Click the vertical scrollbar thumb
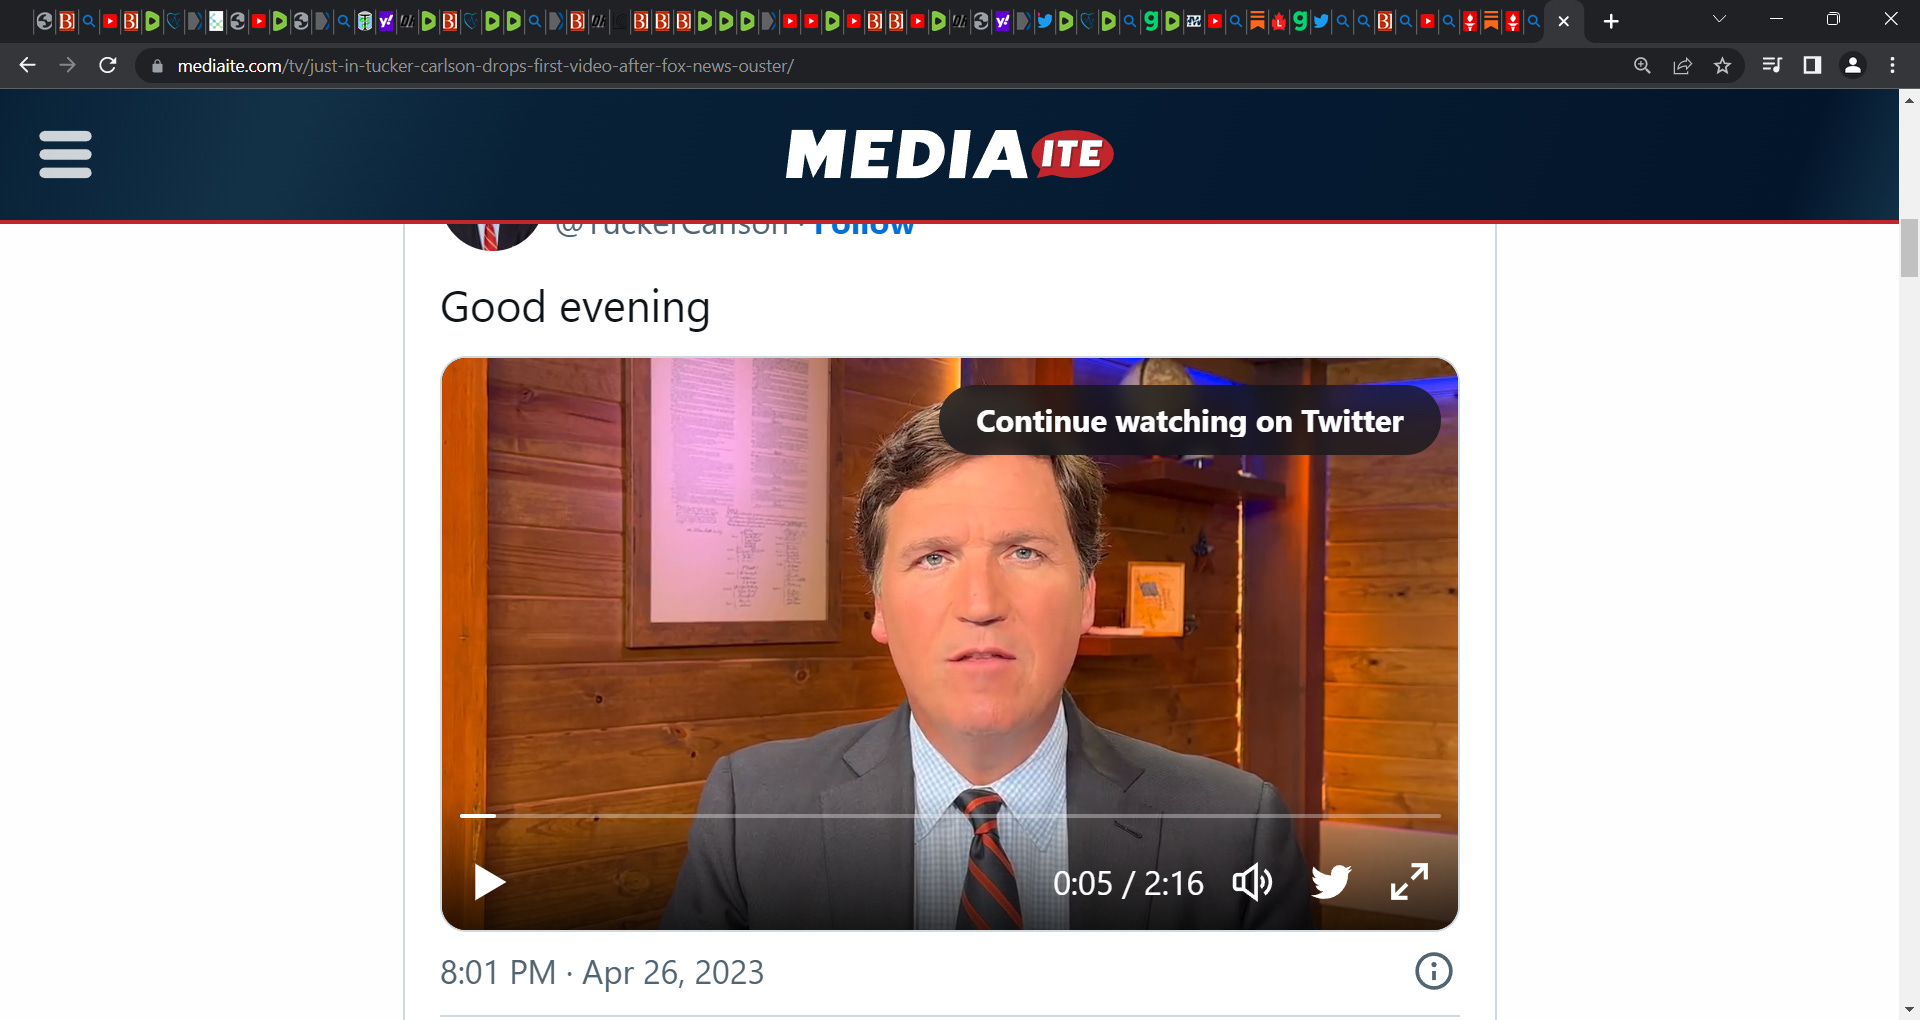The image size is (1920, 1020). point(1909,247)
